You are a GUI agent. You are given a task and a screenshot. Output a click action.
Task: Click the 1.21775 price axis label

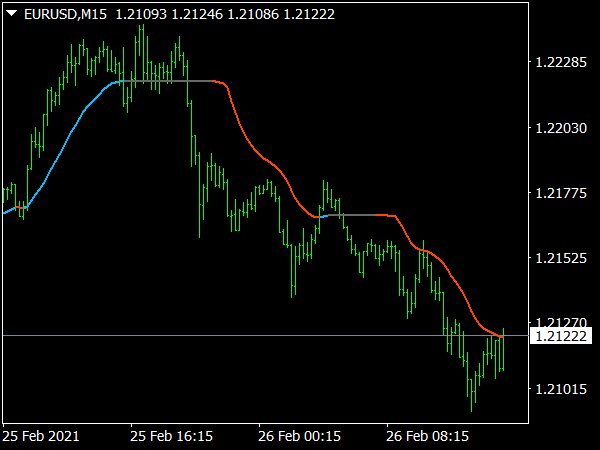point(561,193)
